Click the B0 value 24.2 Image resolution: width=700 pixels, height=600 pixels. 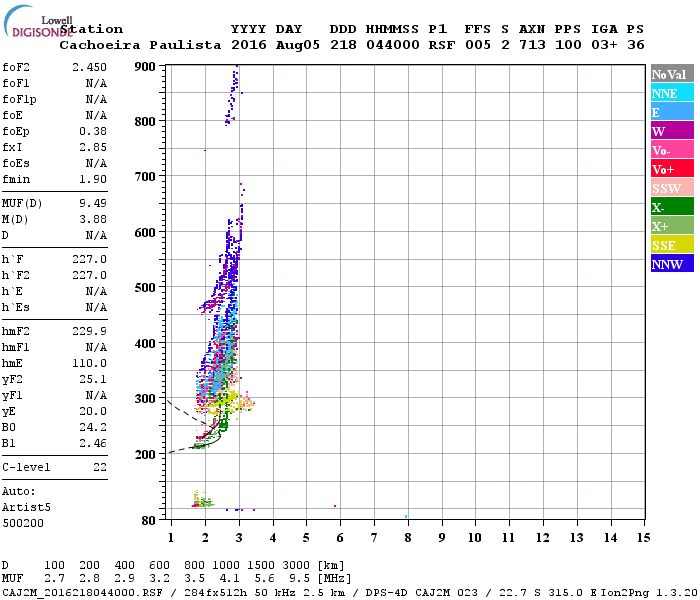pyautogui.click(x=93, y=428)
